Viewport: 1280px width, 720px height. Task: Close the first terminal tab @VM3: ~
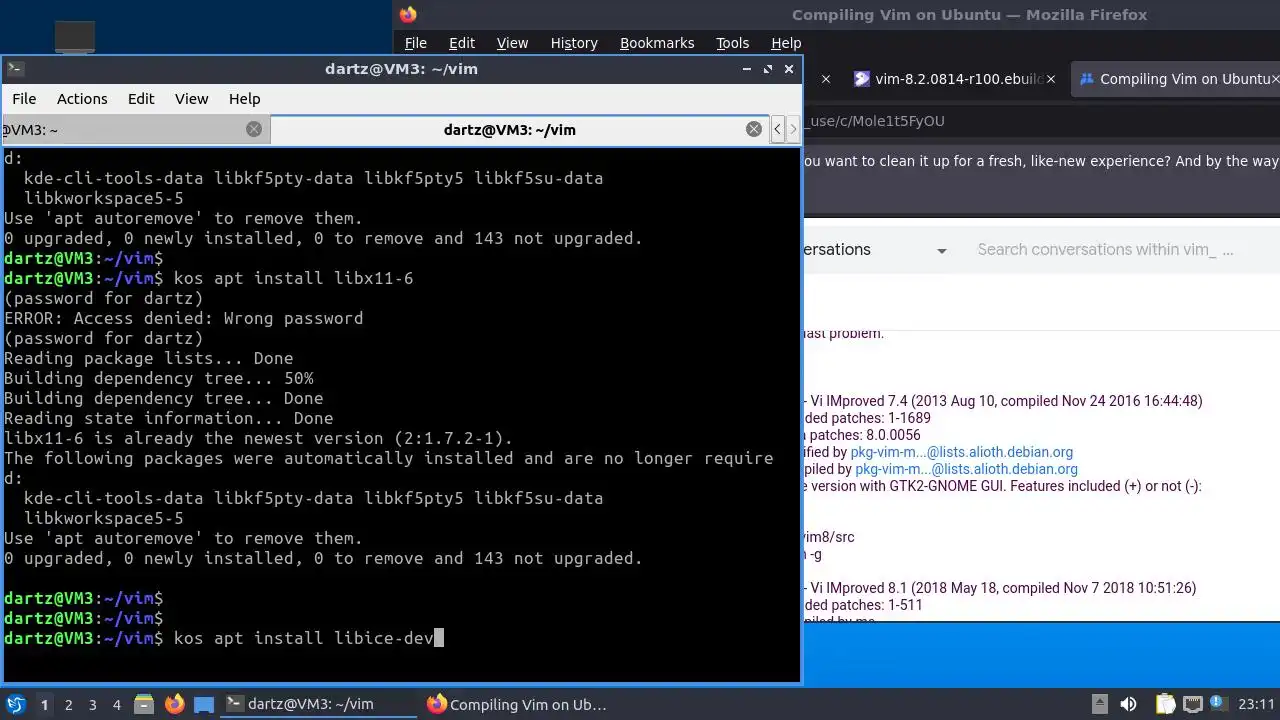pyautogui.click(x=254, y=129)
